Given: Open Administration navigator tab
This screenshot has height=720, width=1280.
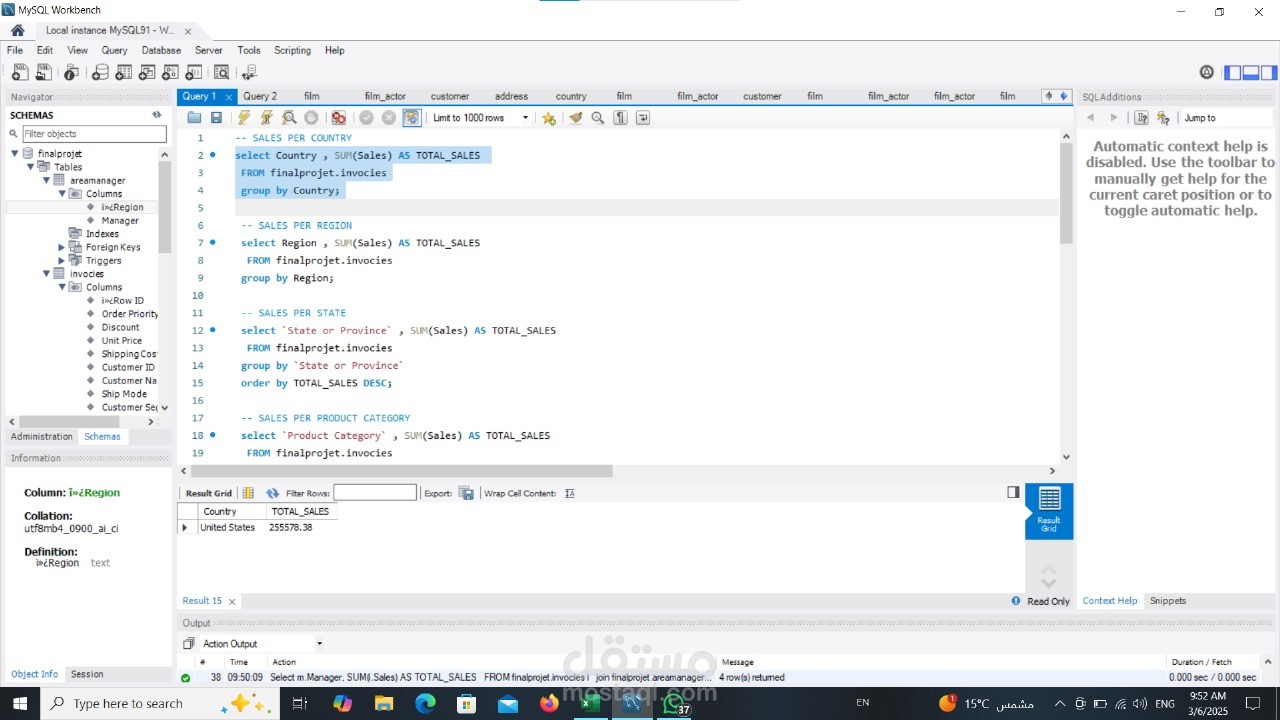Looking at the screenshot, I should (x=42, y=437).
